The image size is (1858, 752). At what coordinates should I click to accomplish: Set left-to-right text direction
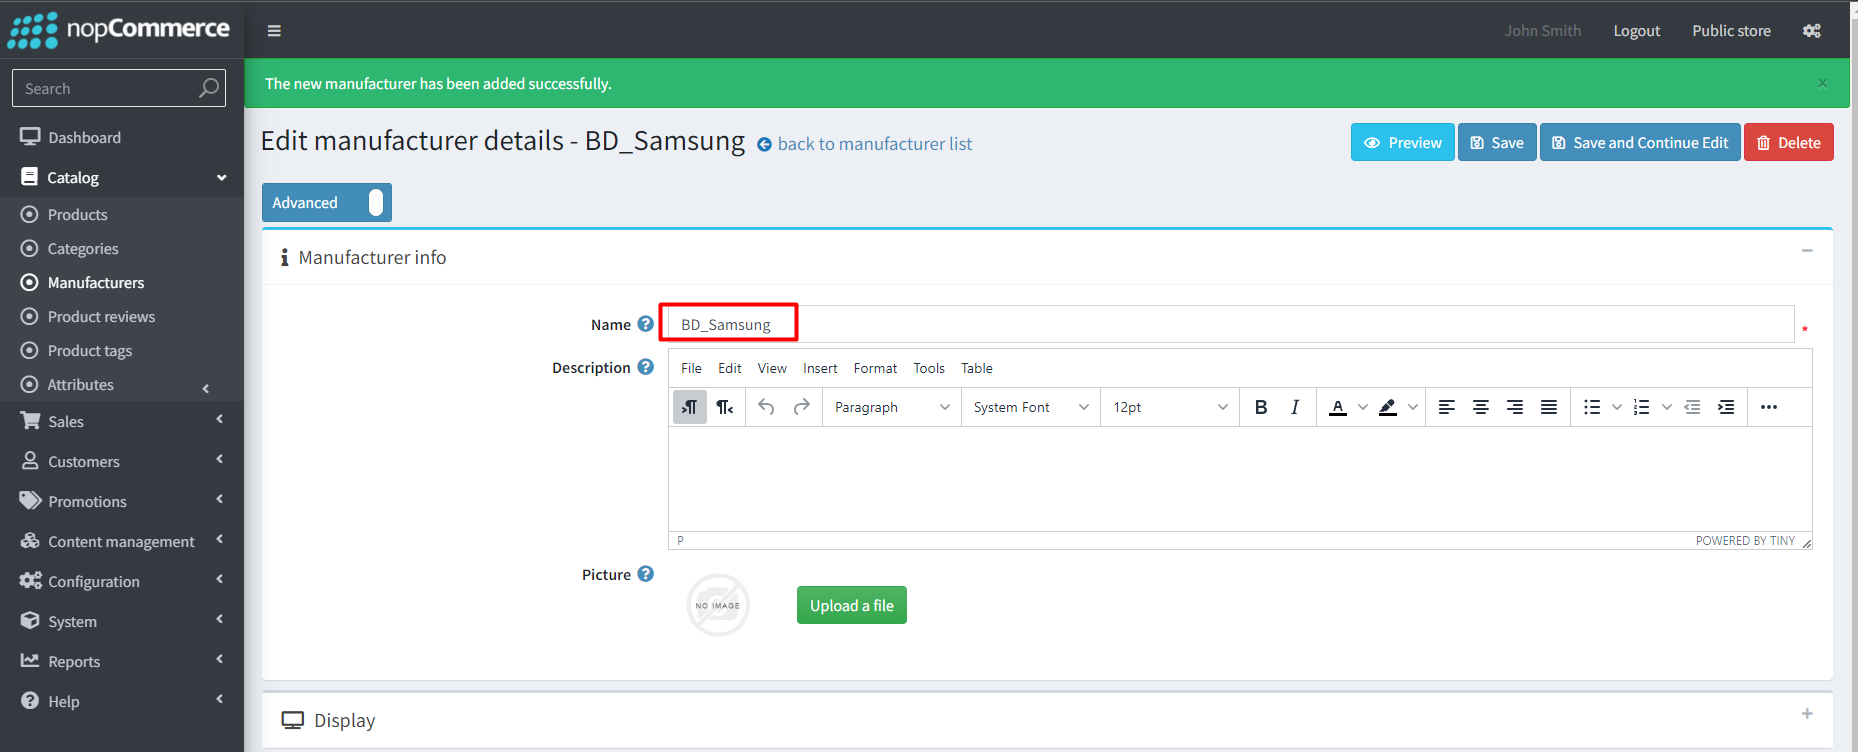point(690,407)
